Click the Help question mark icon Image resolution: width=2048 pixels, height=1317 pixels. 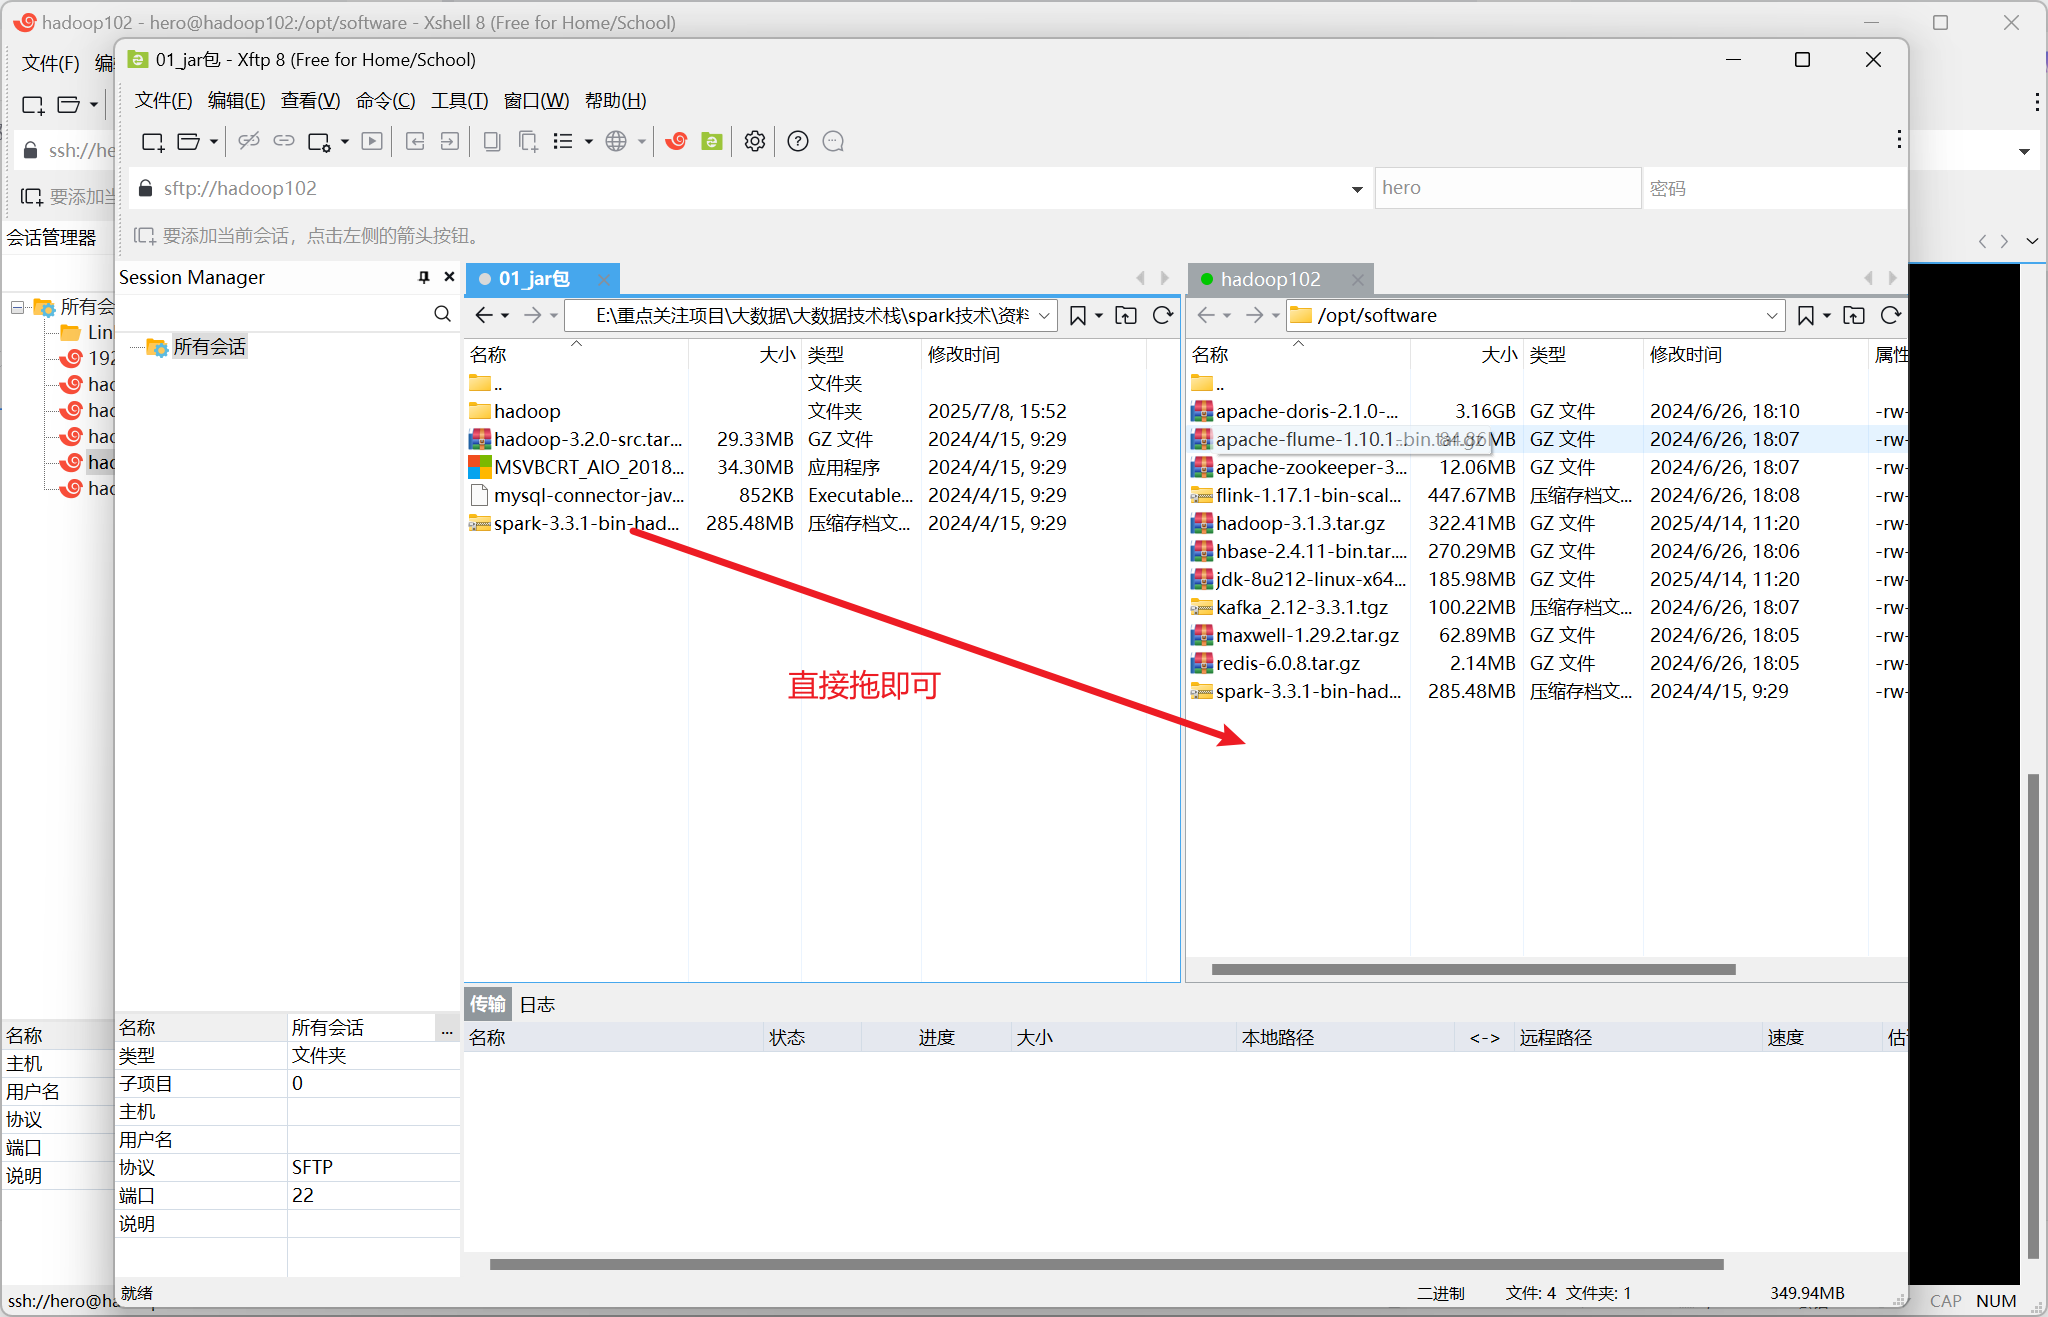797,141
